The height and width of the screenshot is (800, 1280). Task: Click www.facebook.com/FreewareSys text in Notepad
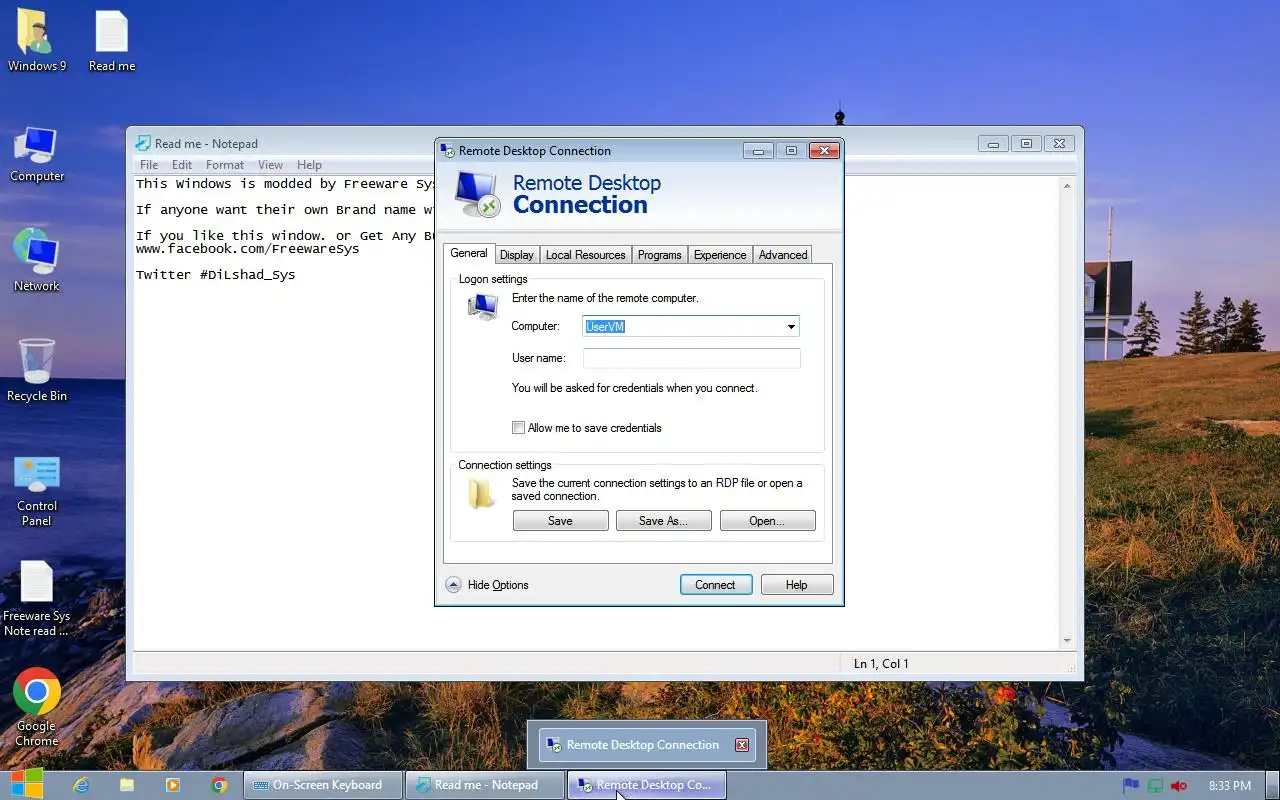[x=248, y=249]
